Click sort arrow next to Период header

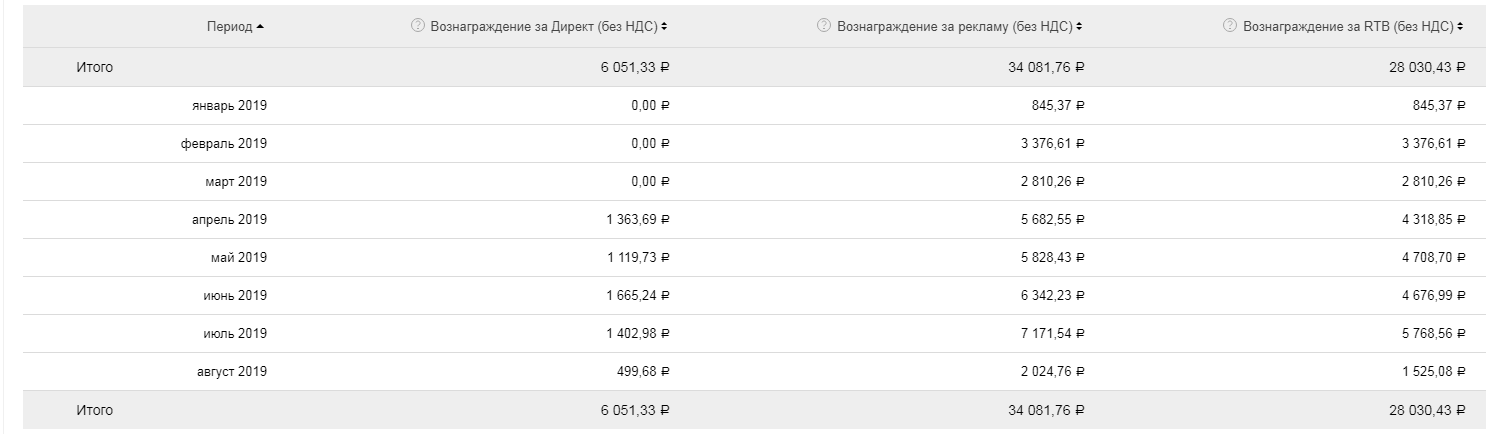click(260, 25)
